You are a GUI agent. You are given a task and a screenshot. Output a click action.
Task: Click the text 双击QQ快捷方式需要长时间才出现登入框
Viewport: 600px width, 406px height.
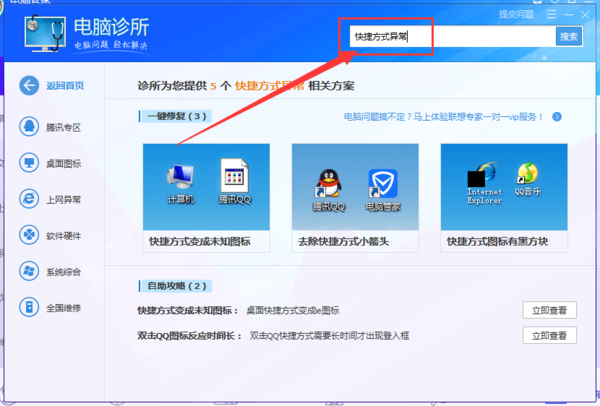[329, 336]
